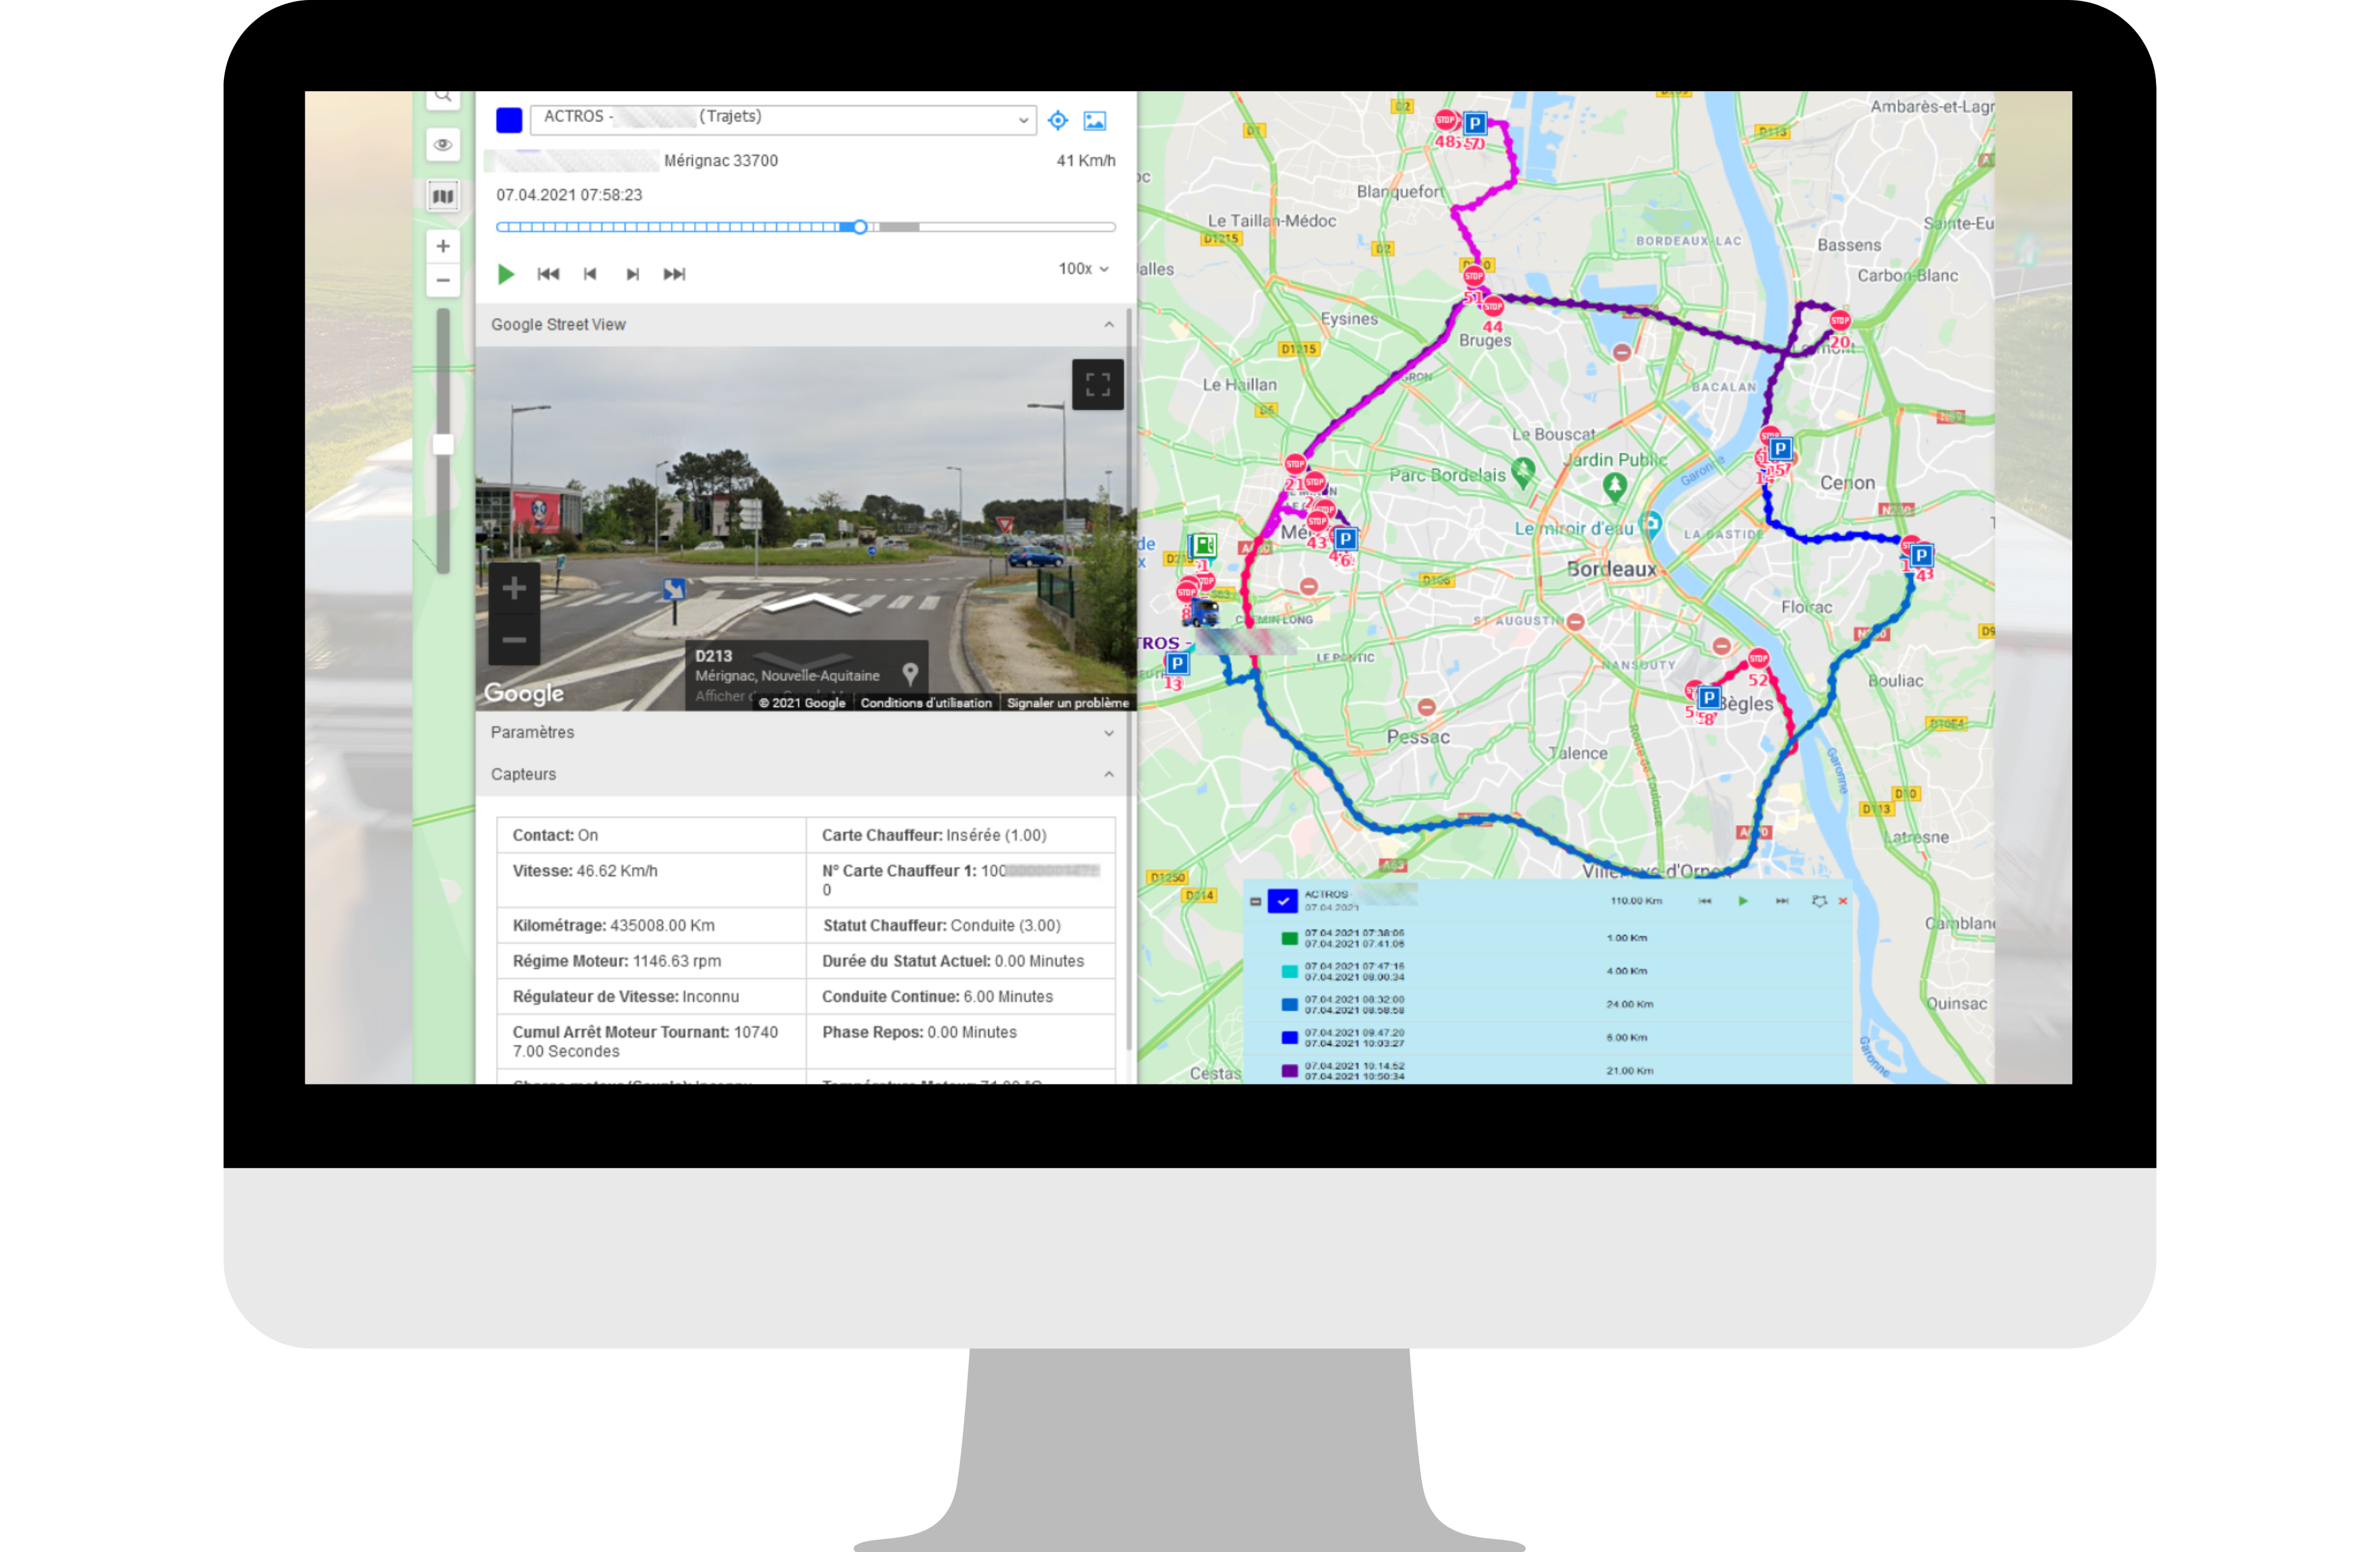The height and width of the screenshot is (1552, 2380).
Task: Click the map zoom slider handle
Action: [443, 445]
